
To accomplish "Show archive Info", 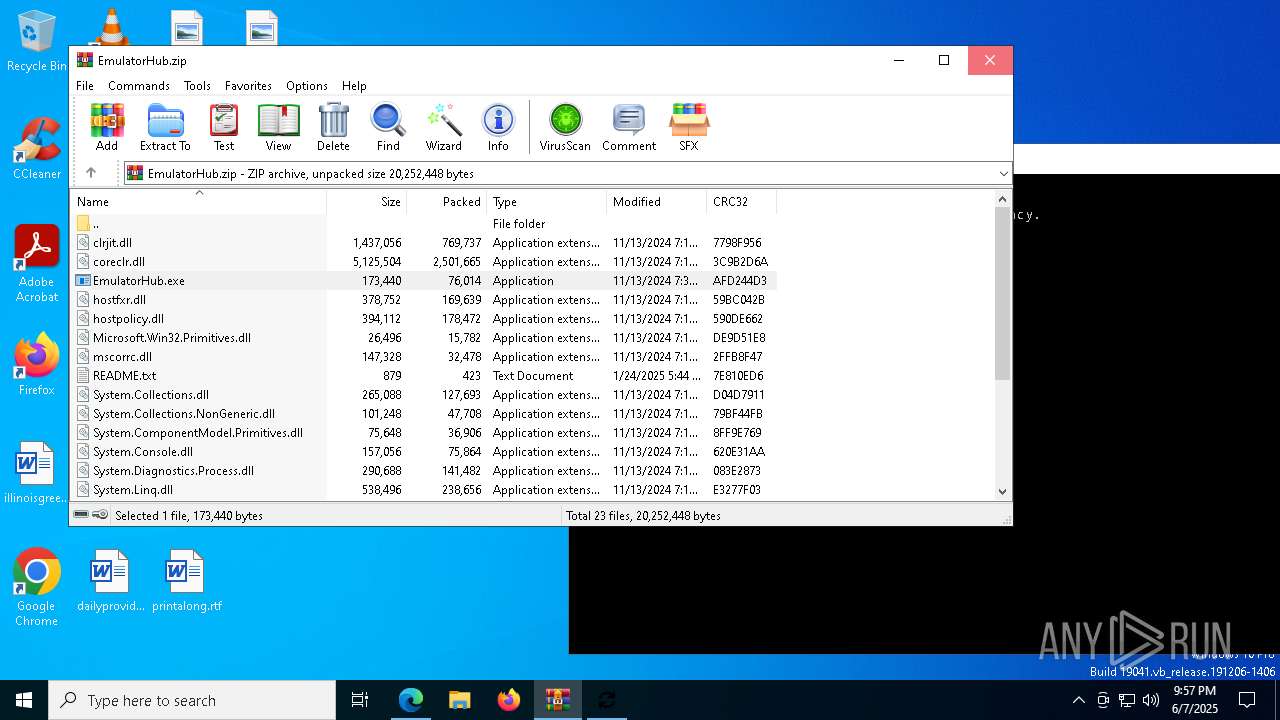I will click(x=498, y=127).
